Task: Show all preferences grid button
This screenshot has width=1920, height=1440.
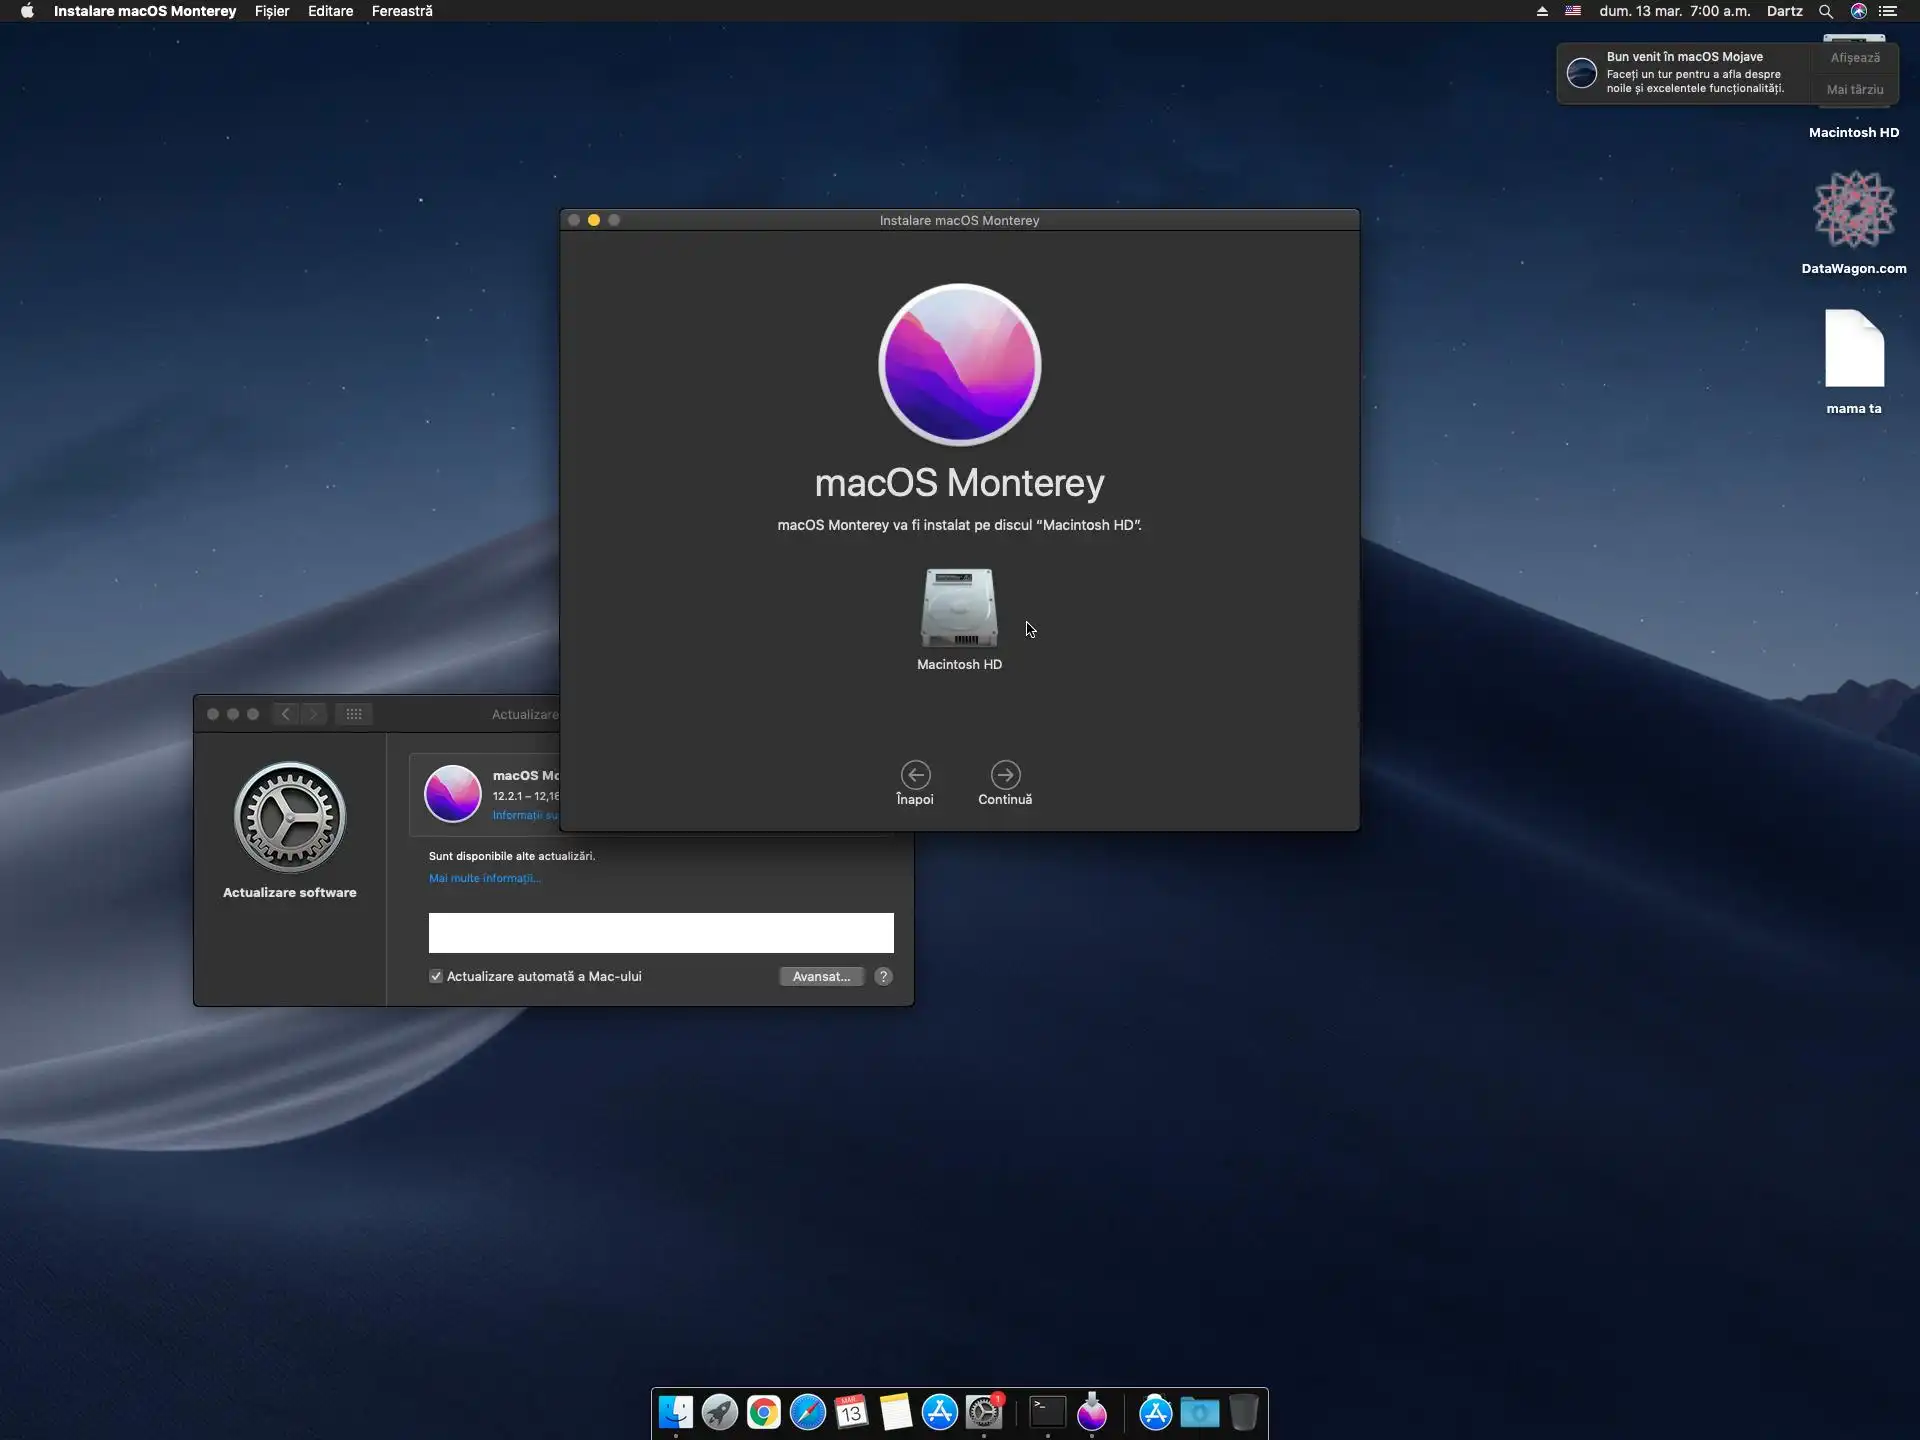Action: [354, 714]
